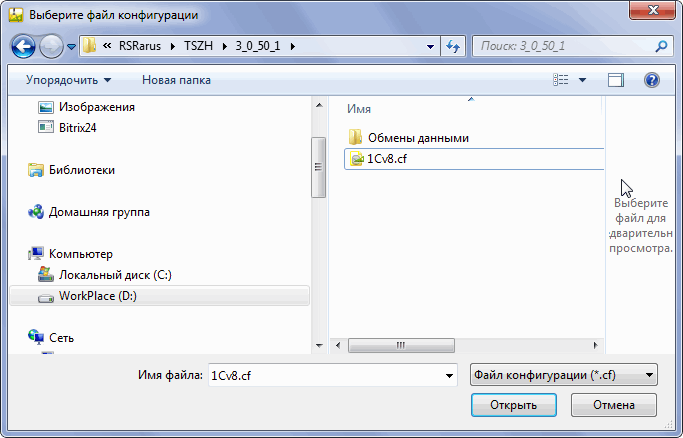Create a folder with Новая папка
683x438 pixels.
click(176, 80)
